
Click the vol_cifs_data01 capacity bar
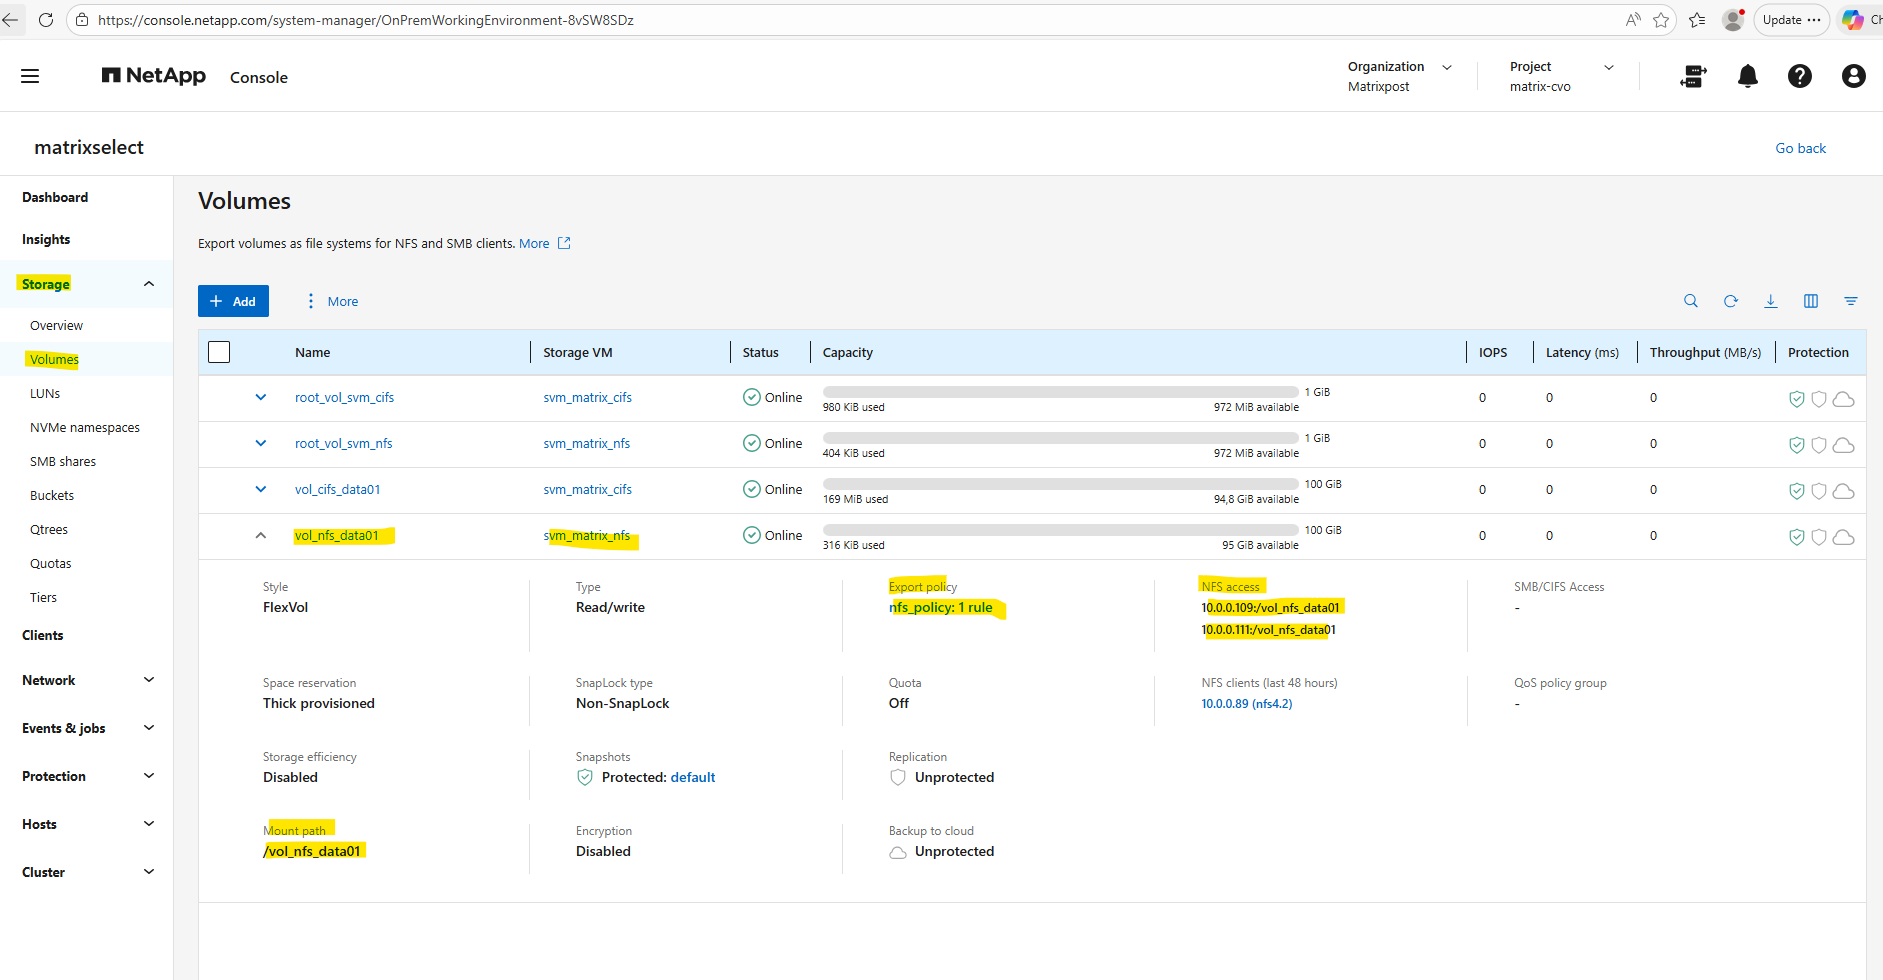1060,484
